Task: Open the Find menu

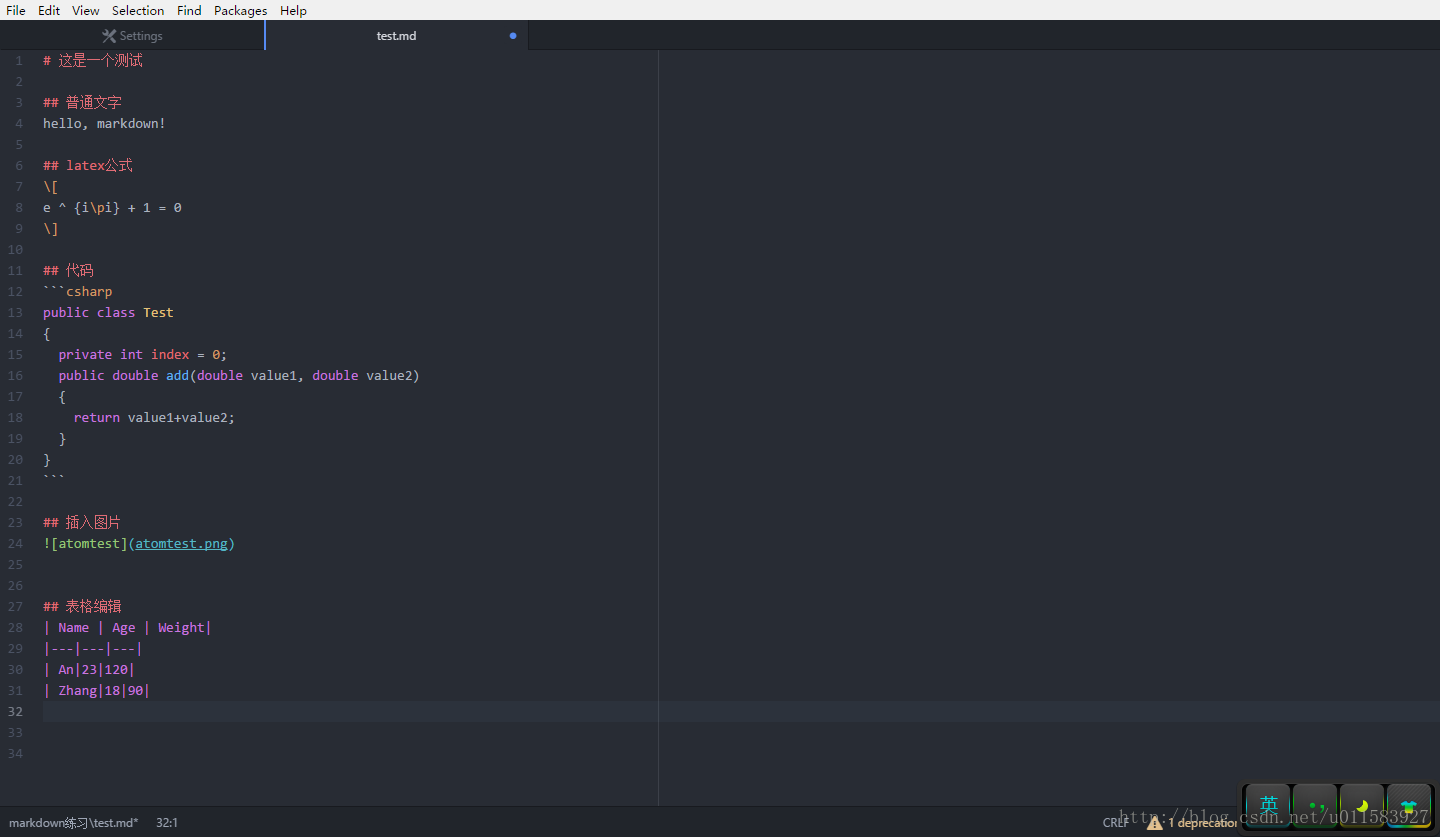Action: click(x=189, y=10)
